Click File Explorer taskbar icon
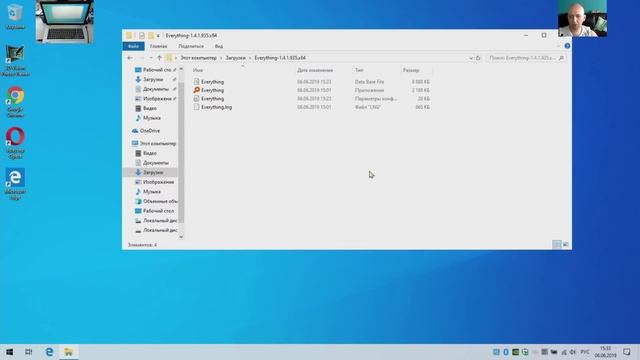 point(69,352)
